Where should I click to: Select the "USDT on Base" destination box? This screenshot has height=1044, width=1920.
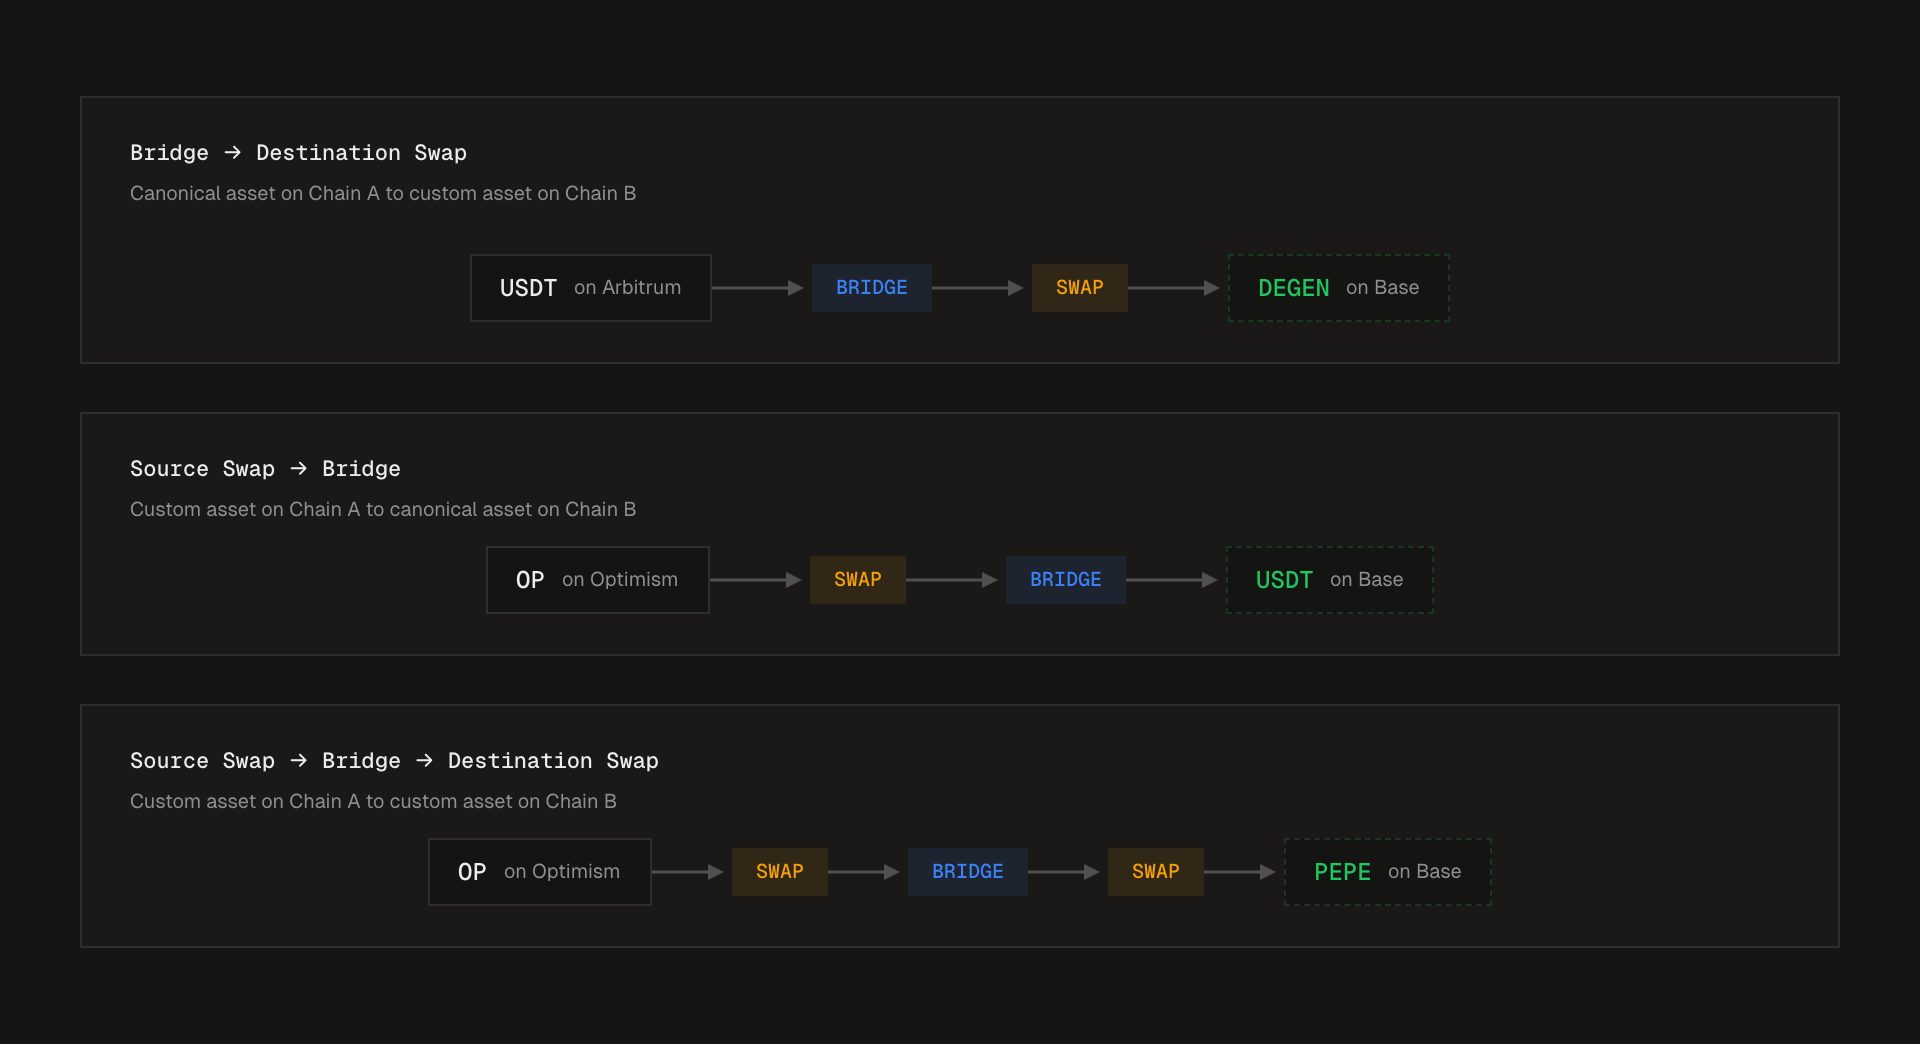(1330, 580)
